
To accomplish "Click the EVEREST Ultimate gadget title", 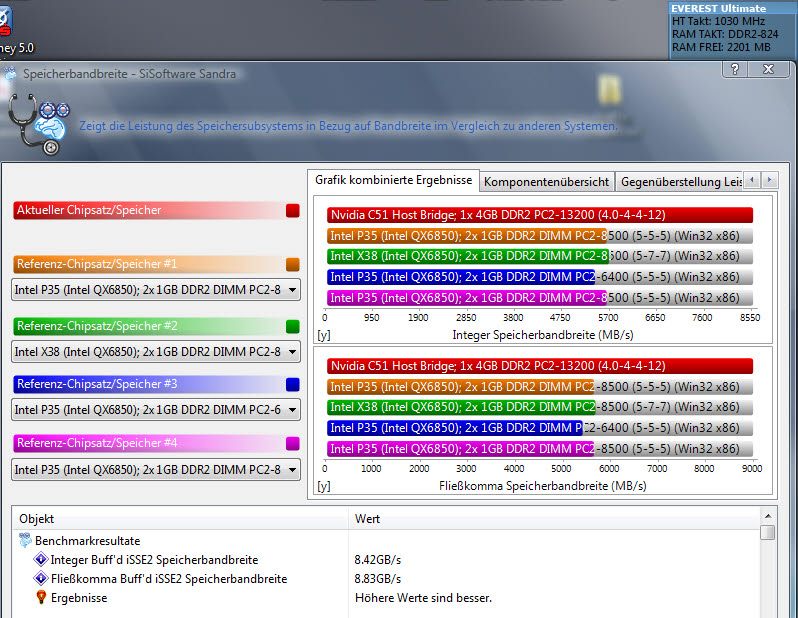I will click(718, 9).
